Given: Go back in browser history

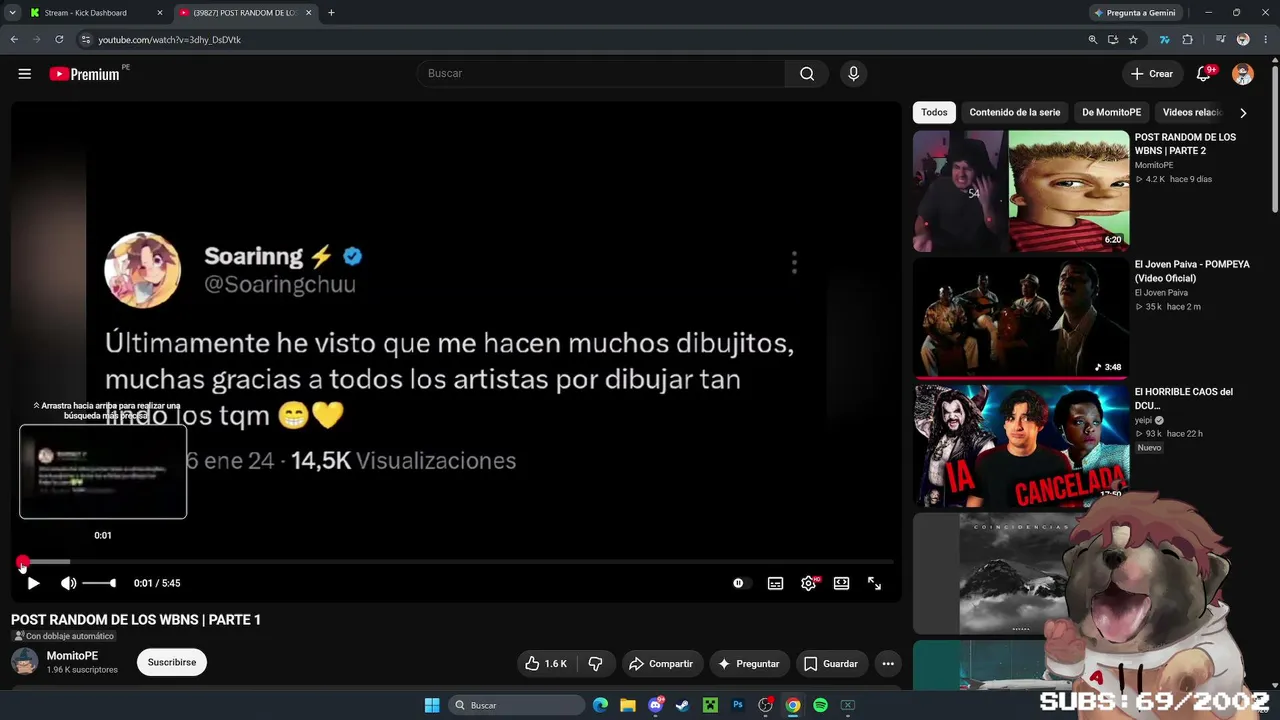Looking at the screenshot, I should click(14, 40).
